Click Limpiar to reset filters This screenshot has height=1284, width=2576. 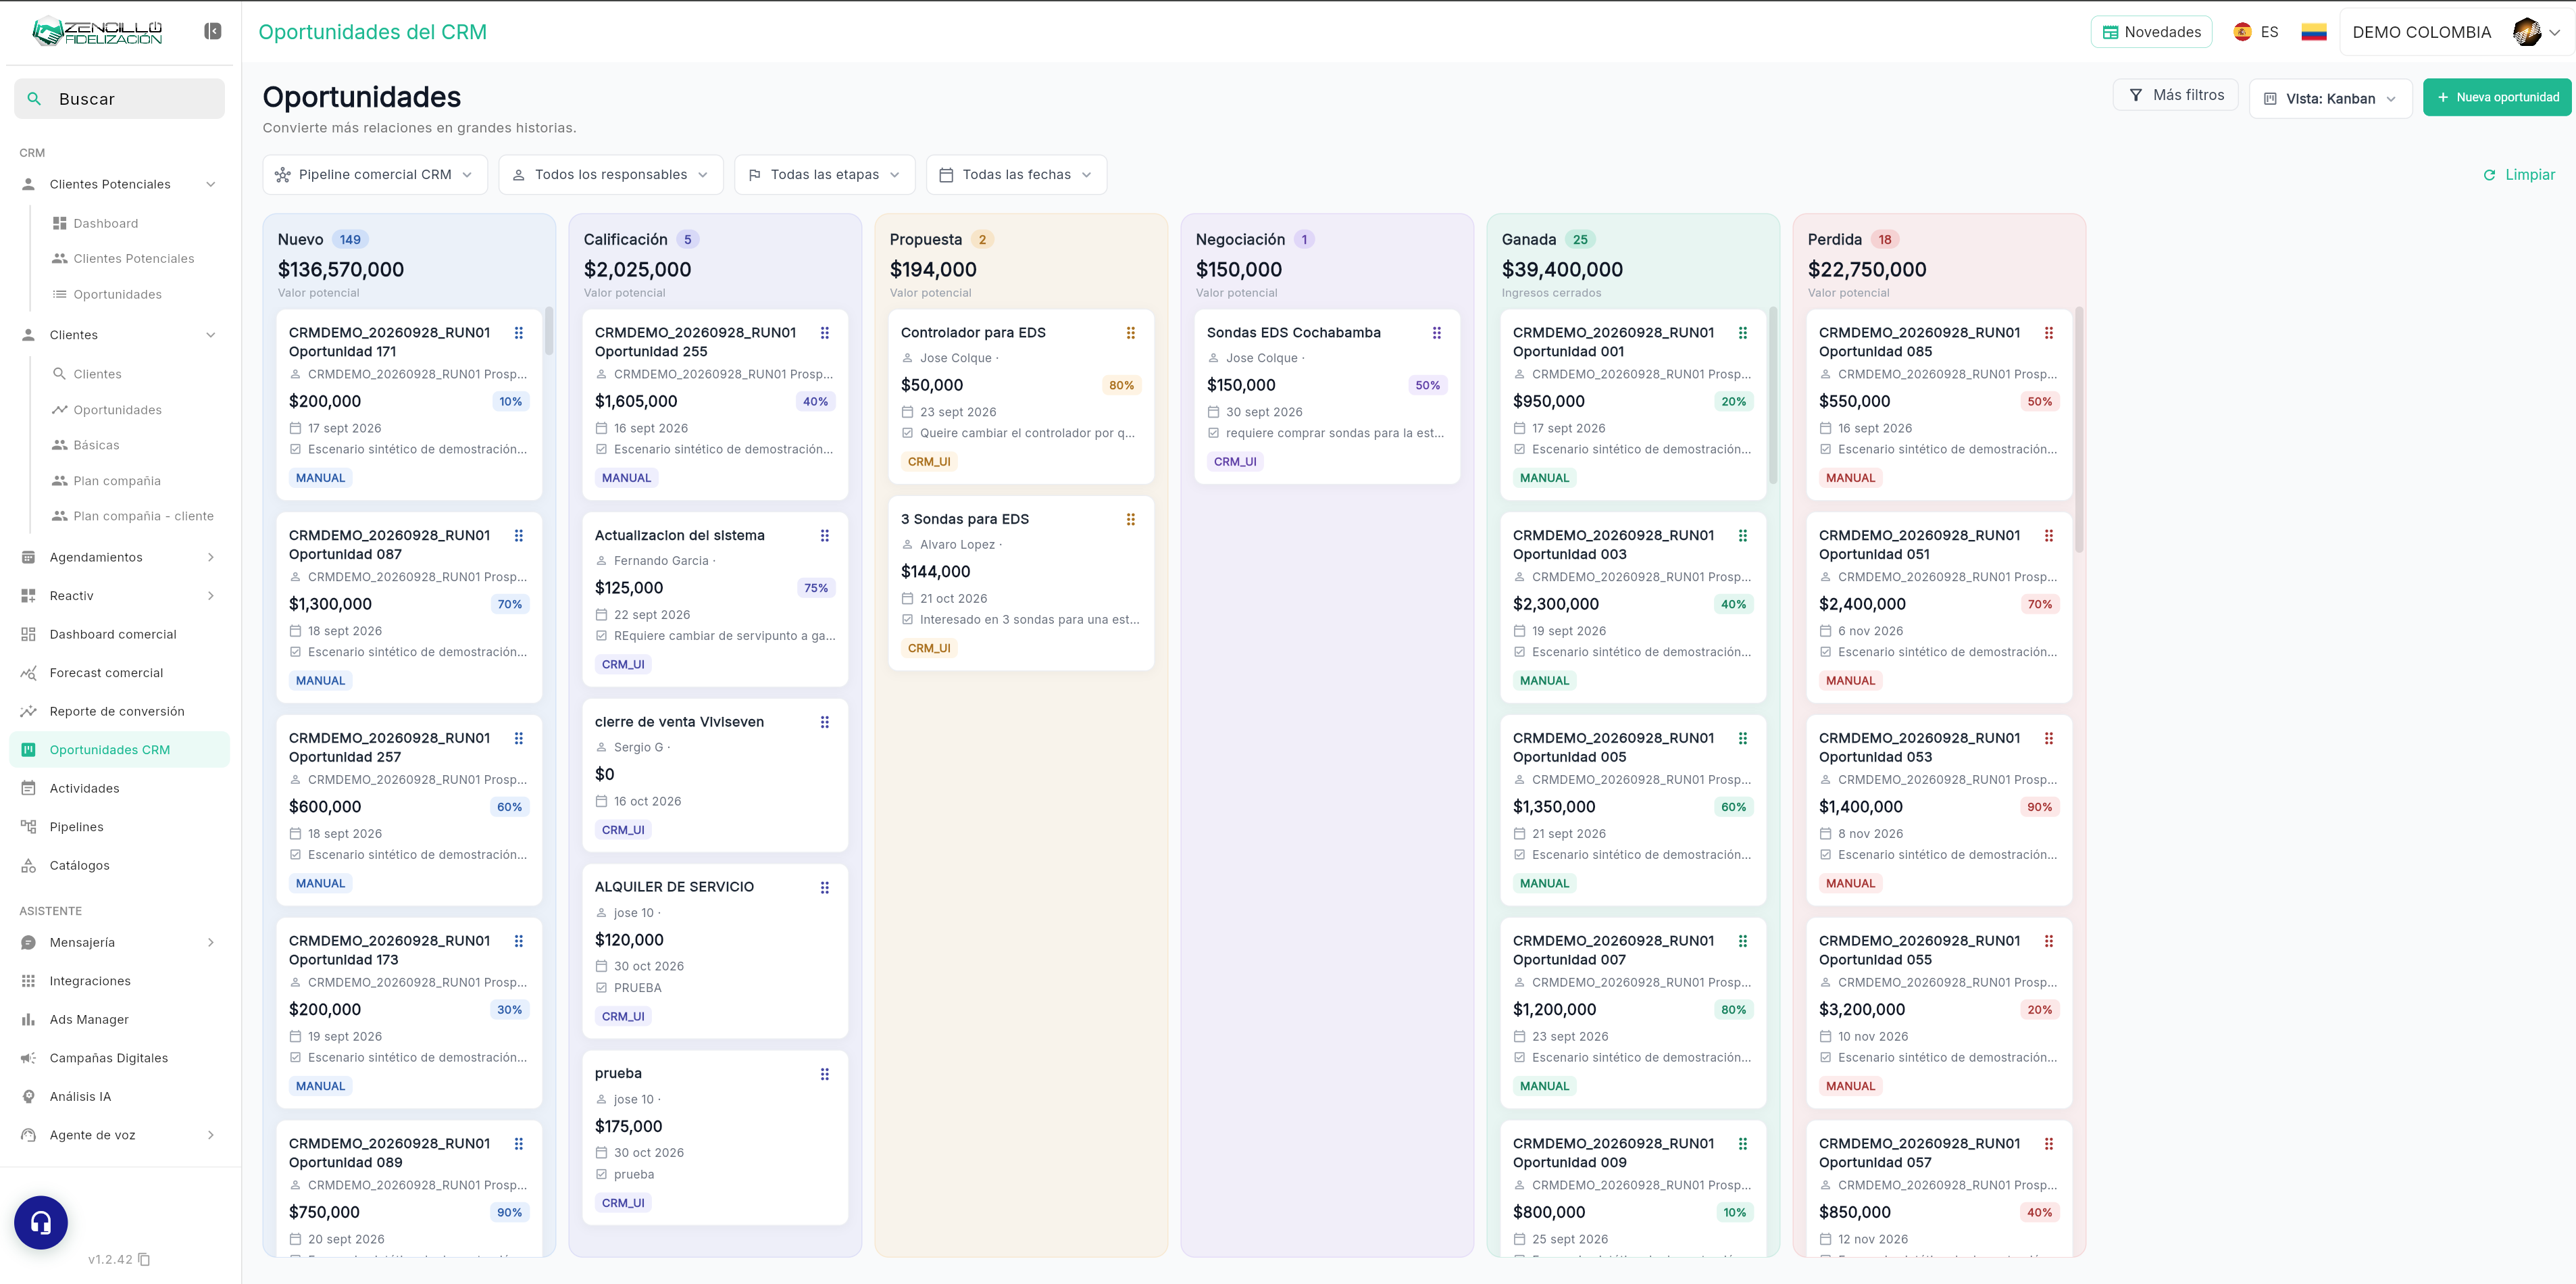click(x=2519, y=175)
